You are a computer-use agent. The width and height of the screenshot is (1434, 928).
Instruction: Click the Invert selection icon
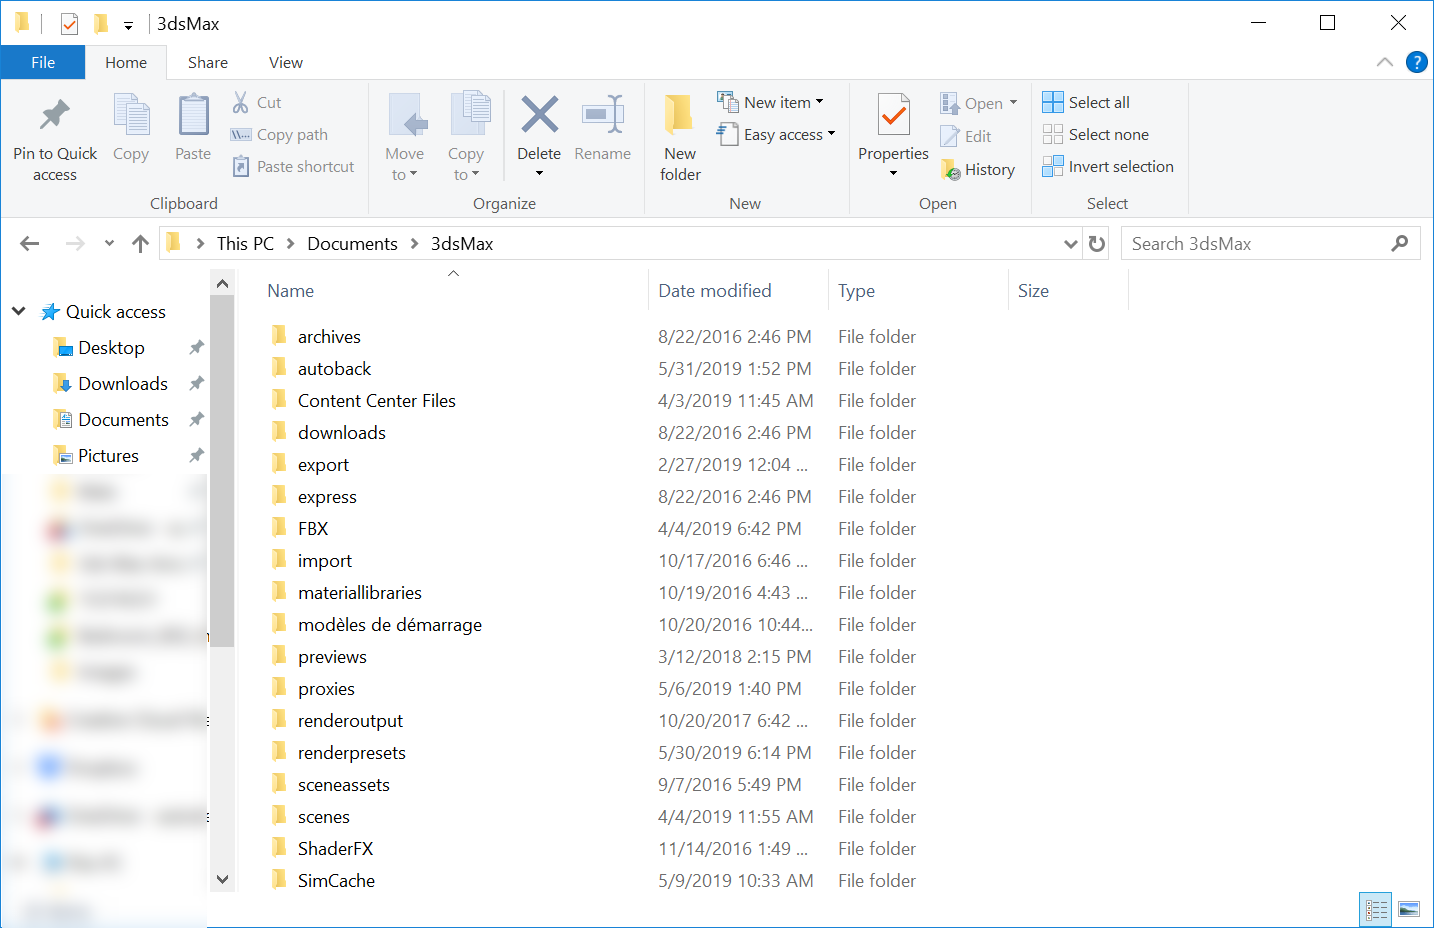(1053, 166)
